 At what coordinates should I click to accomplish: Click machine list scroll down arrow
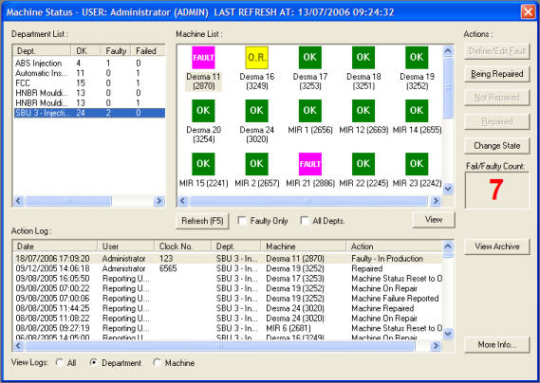pos(448,189)
